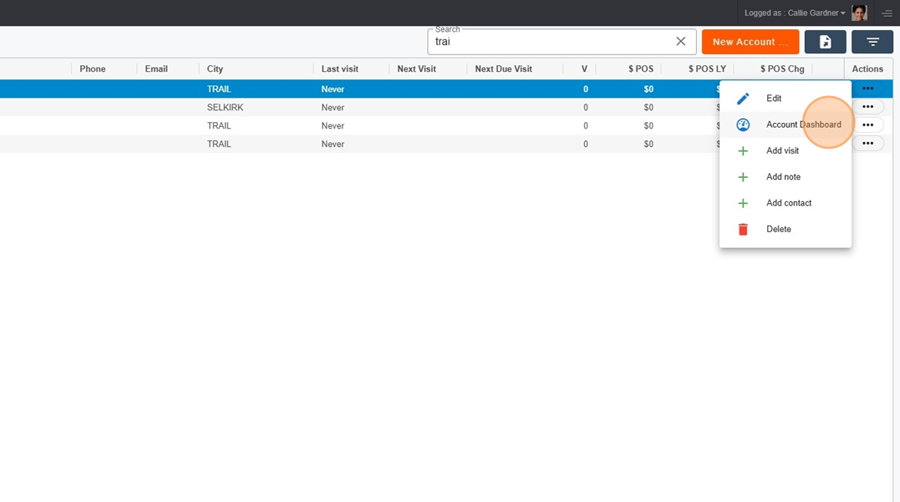Click the pencil Edit icon
This screenshot has width=900, height=502.
743,99
